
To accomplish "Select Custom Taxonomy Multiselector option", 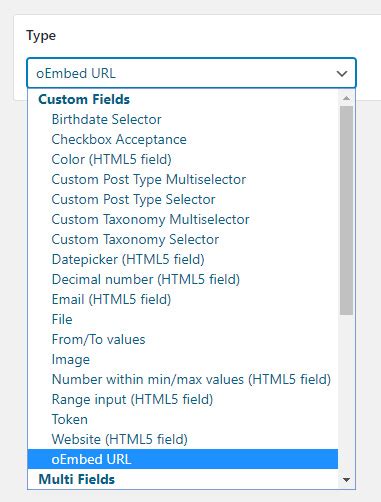I will (x=183, y=219).
